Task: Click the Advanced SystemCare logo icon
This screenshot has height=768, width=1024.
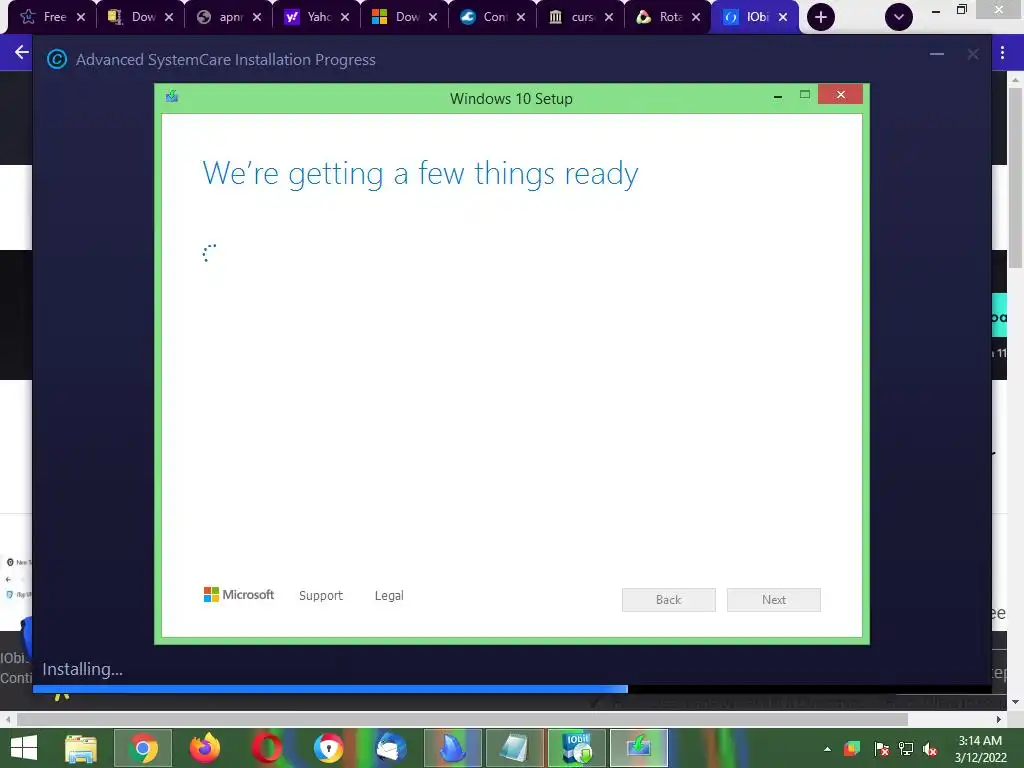Action: coord(57,59)
